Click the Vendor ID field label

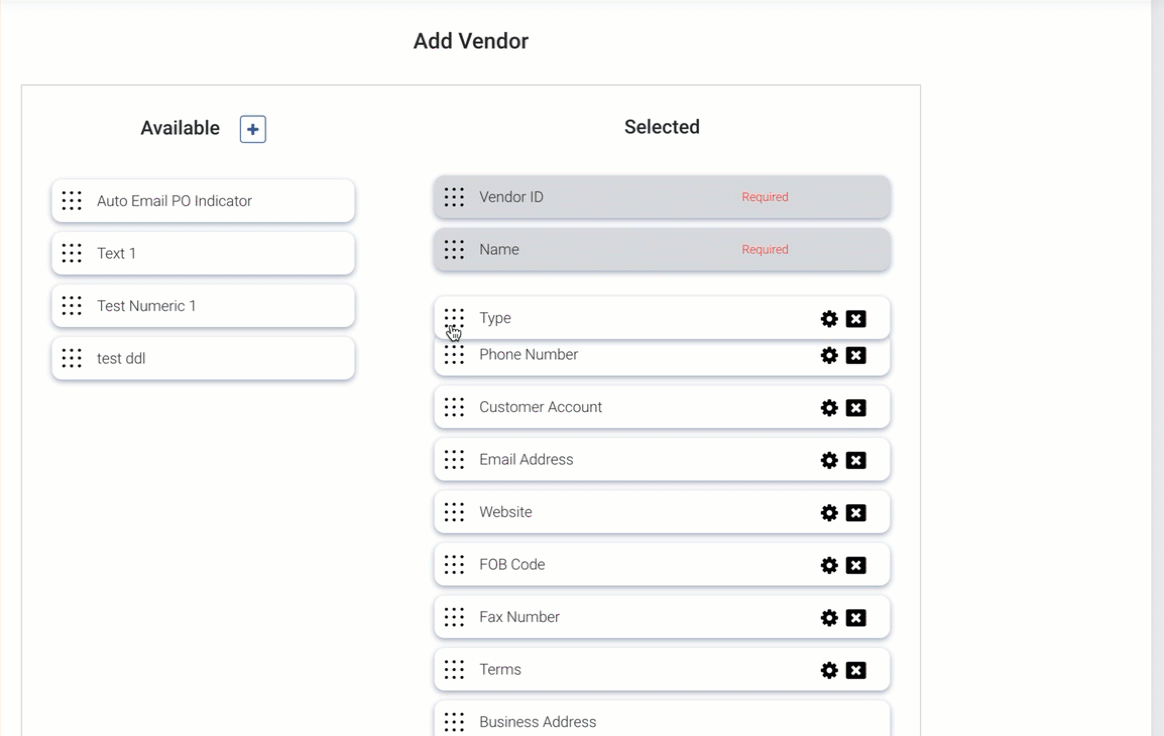coord(511,197)
